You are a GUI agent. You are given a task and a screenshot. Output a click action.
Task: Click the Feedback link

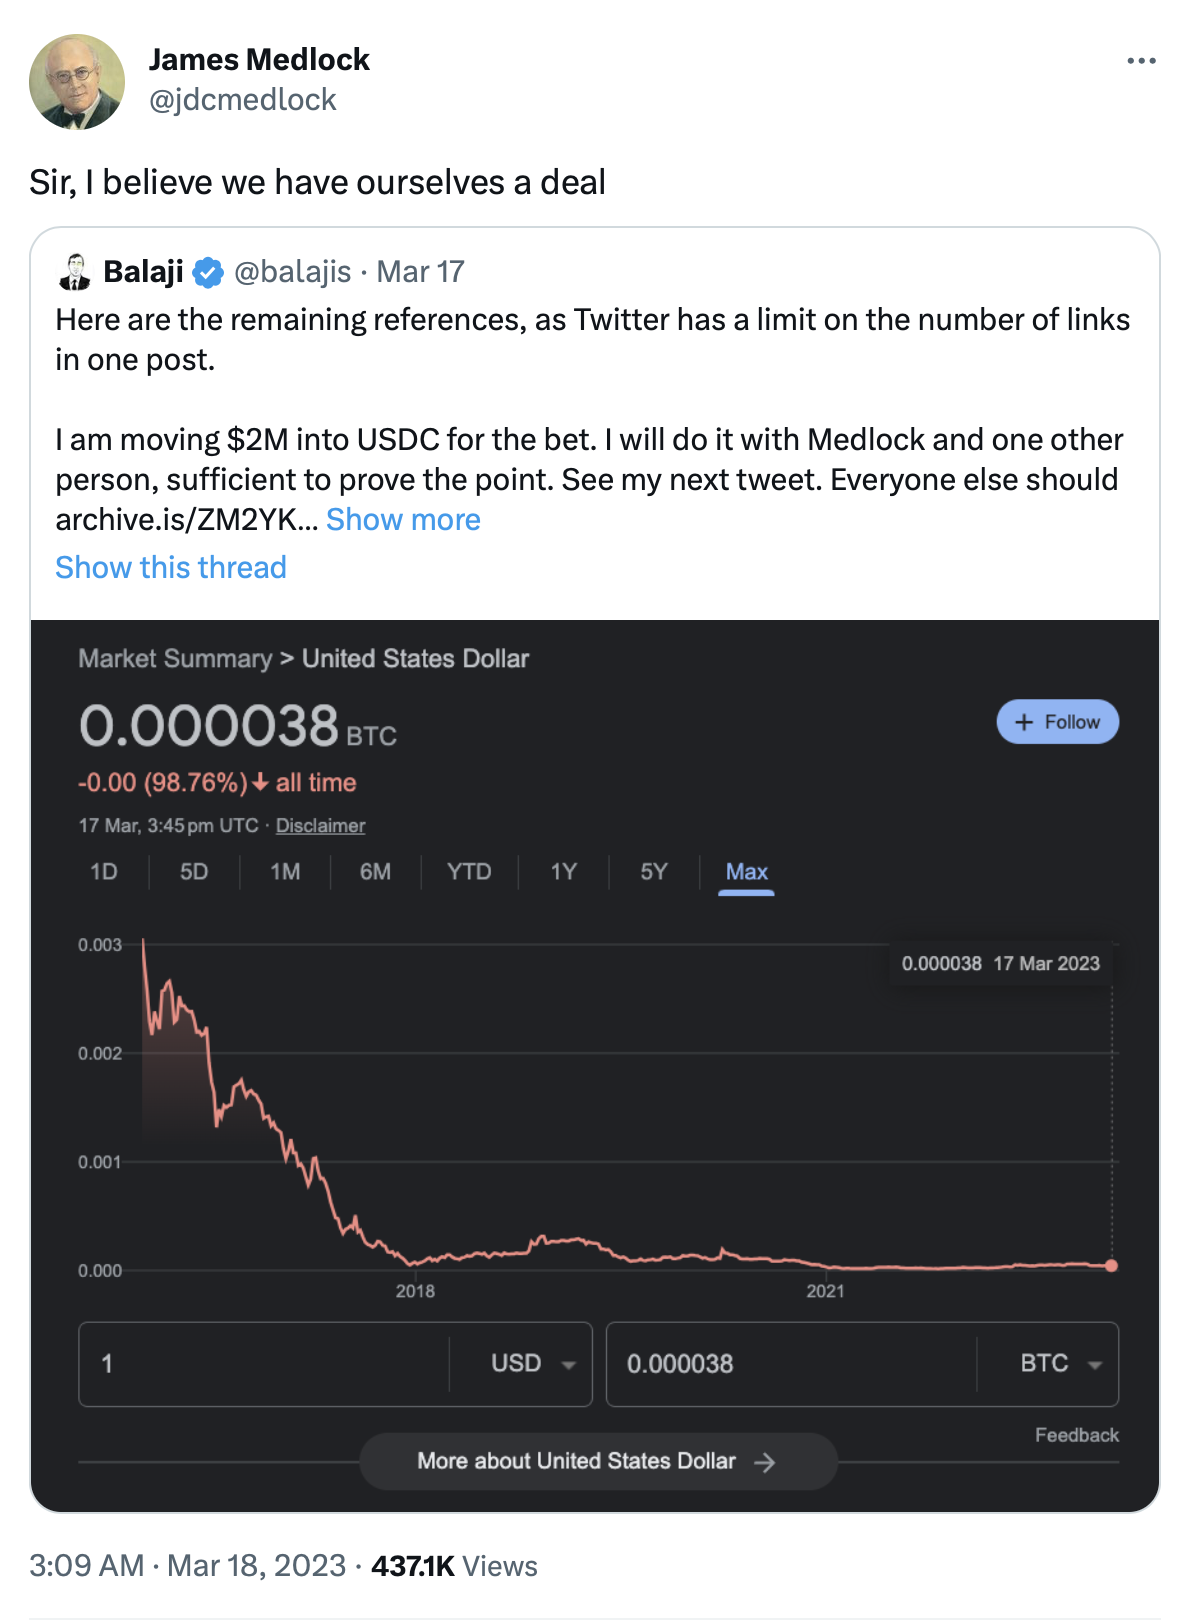click(x=1076, y=1435)
